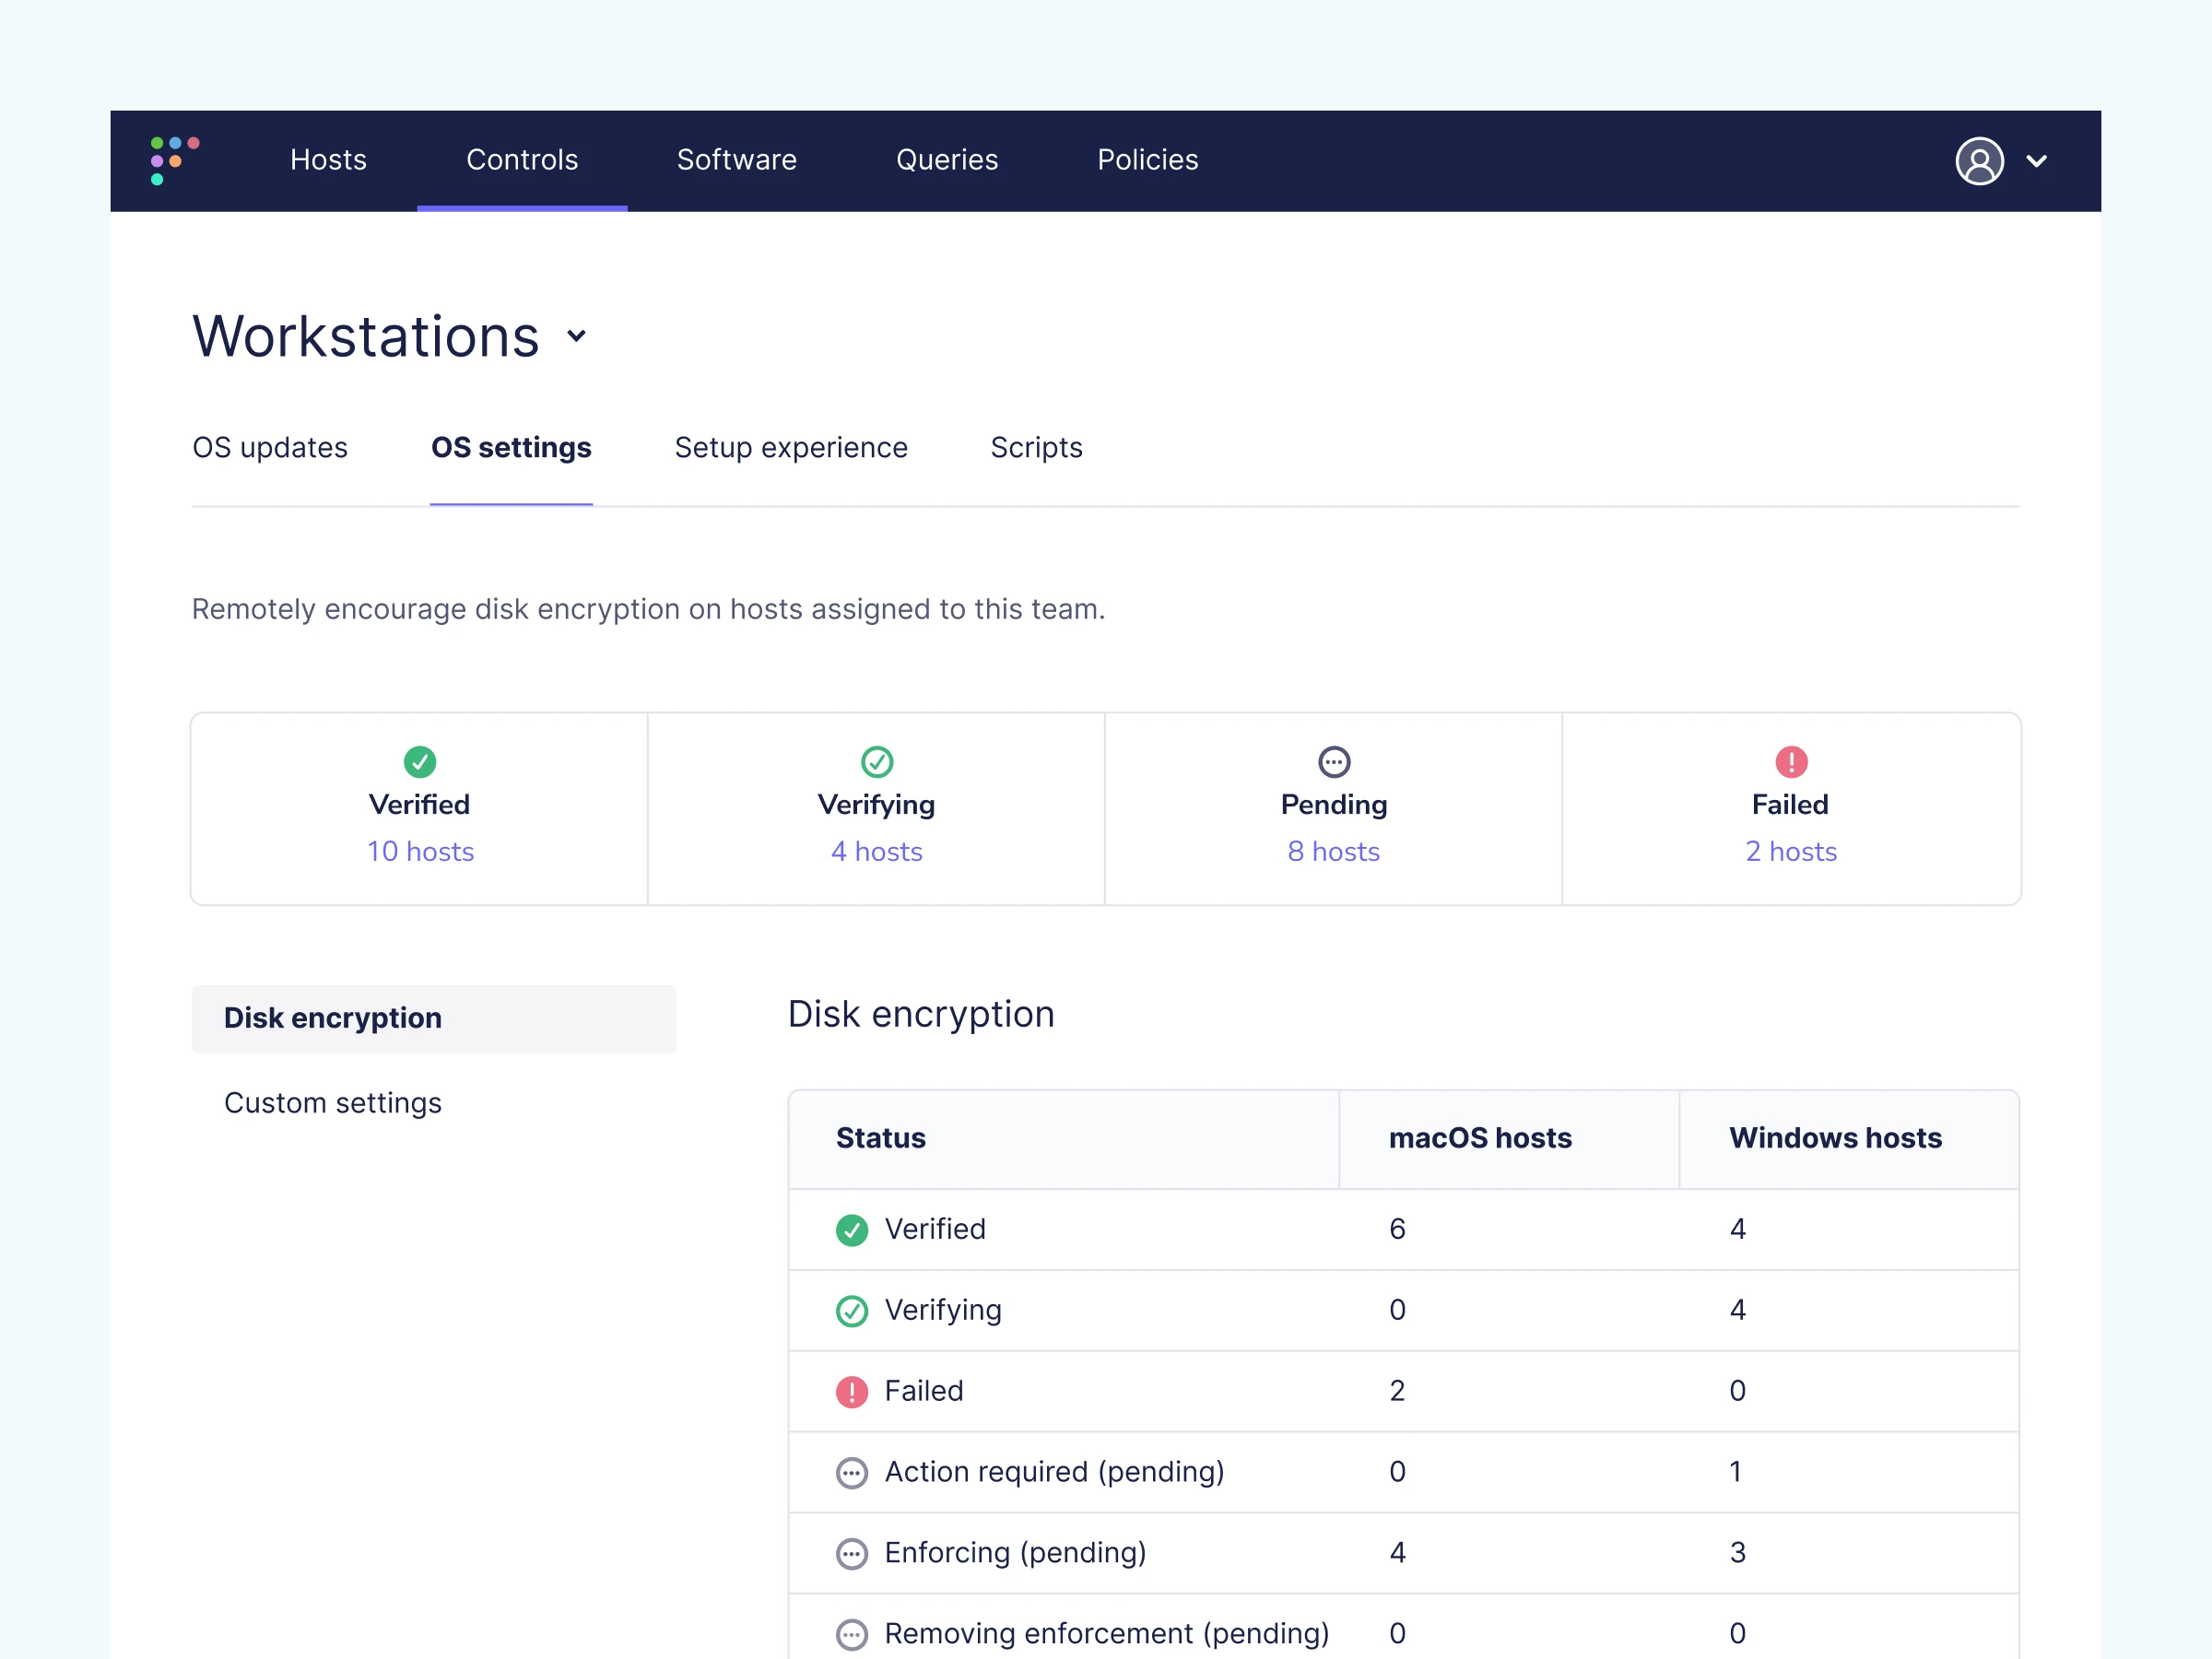Open the Scripts tab

tap(1036, 448)
